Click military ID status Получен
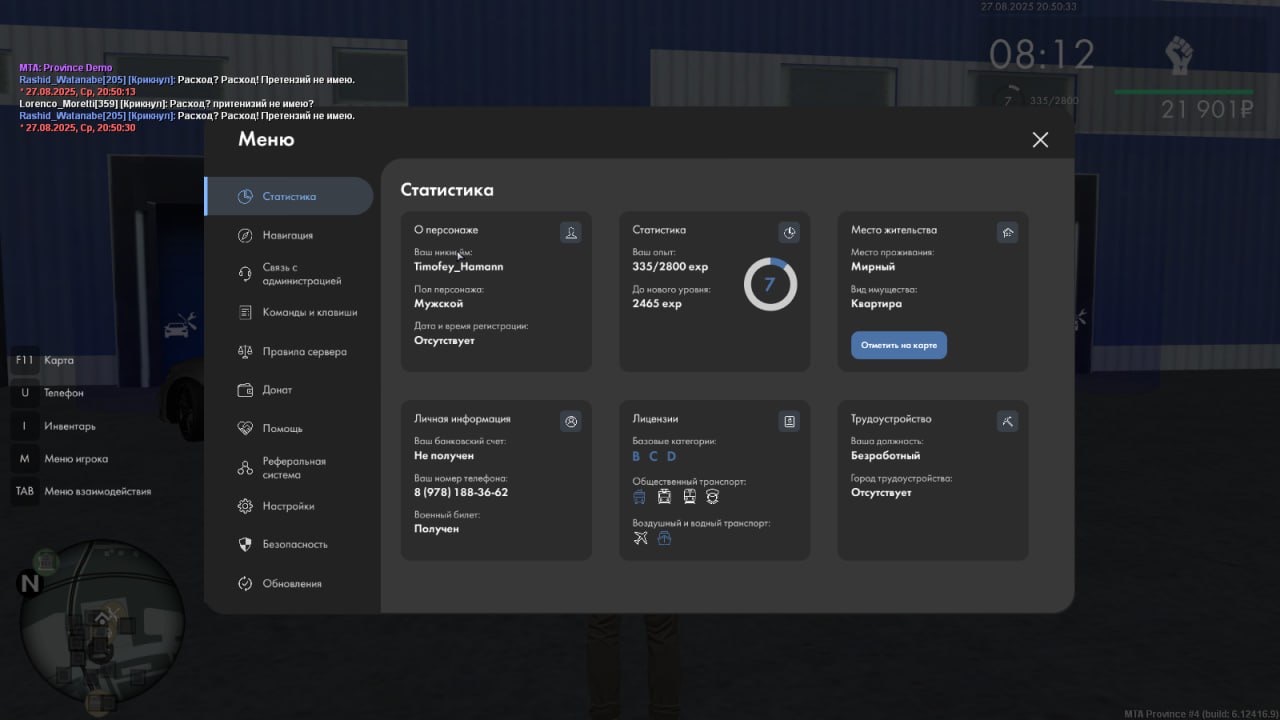Image resolution: width=1280 pixels, height=720 pixels. click(x=437, y=528)
